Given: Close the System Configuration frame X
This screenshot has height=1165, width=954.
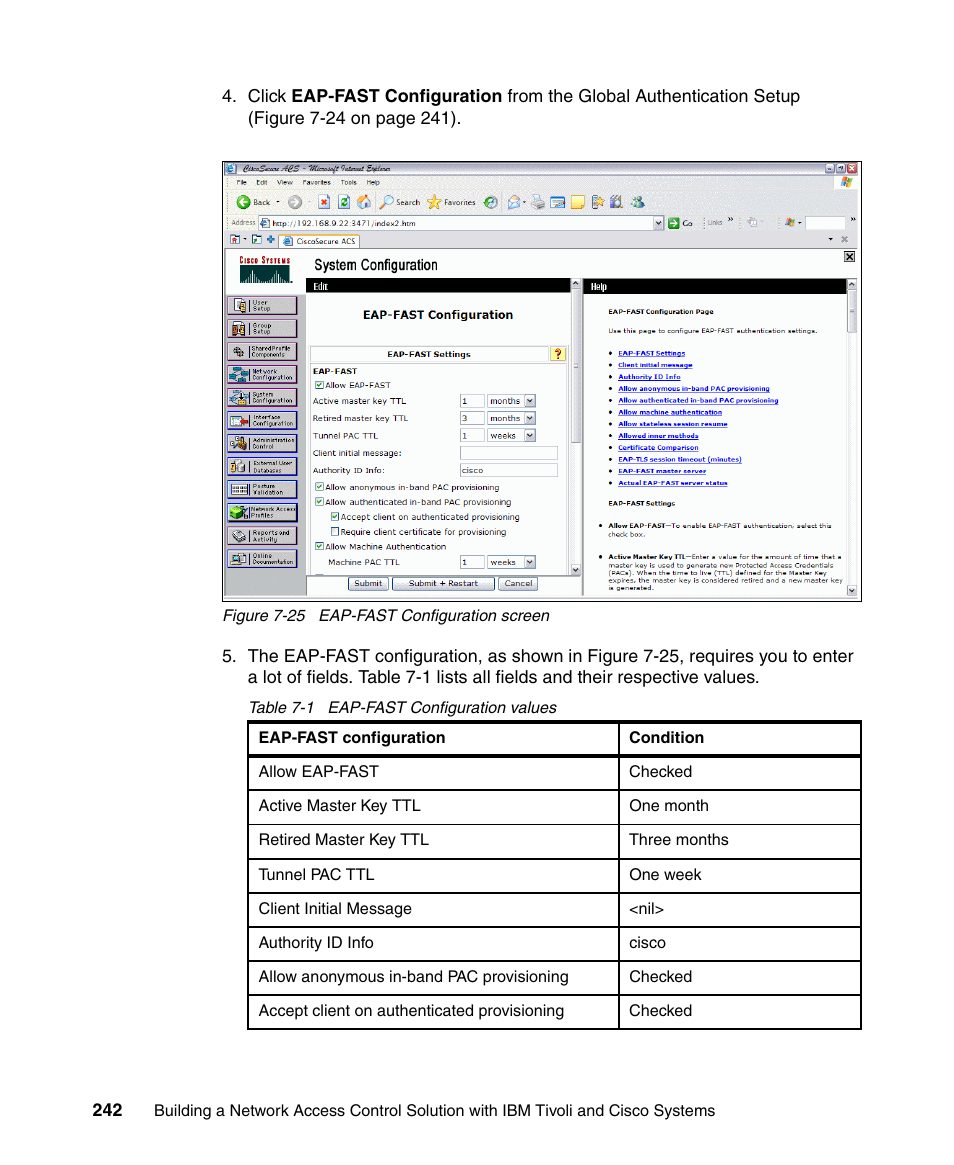Looking at the screenshot, I should click(x=849, y=256).
